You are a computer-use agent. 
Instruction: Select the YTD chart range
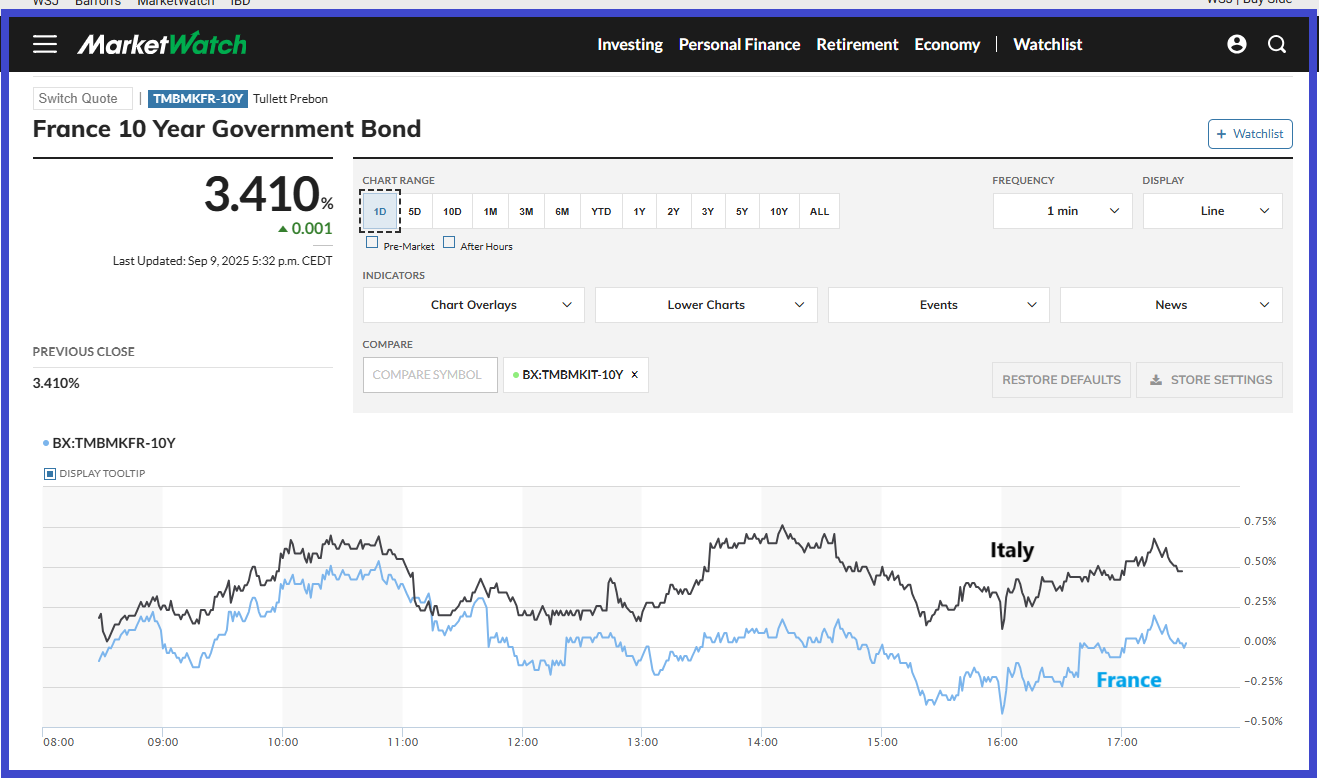pyautogui.click(x=601, y=211)
